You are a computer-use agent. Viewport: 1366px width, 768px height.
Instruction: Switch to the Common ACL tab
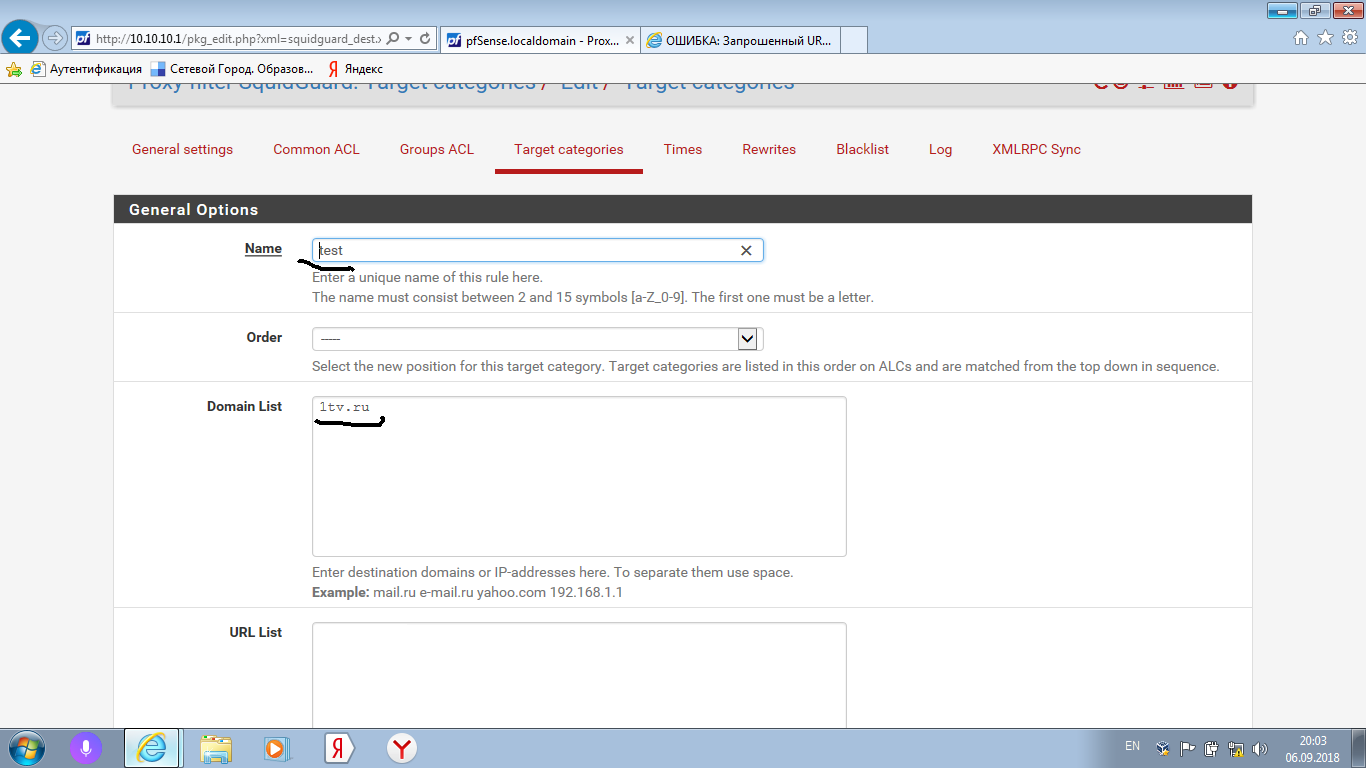click(x=316, y=149)
